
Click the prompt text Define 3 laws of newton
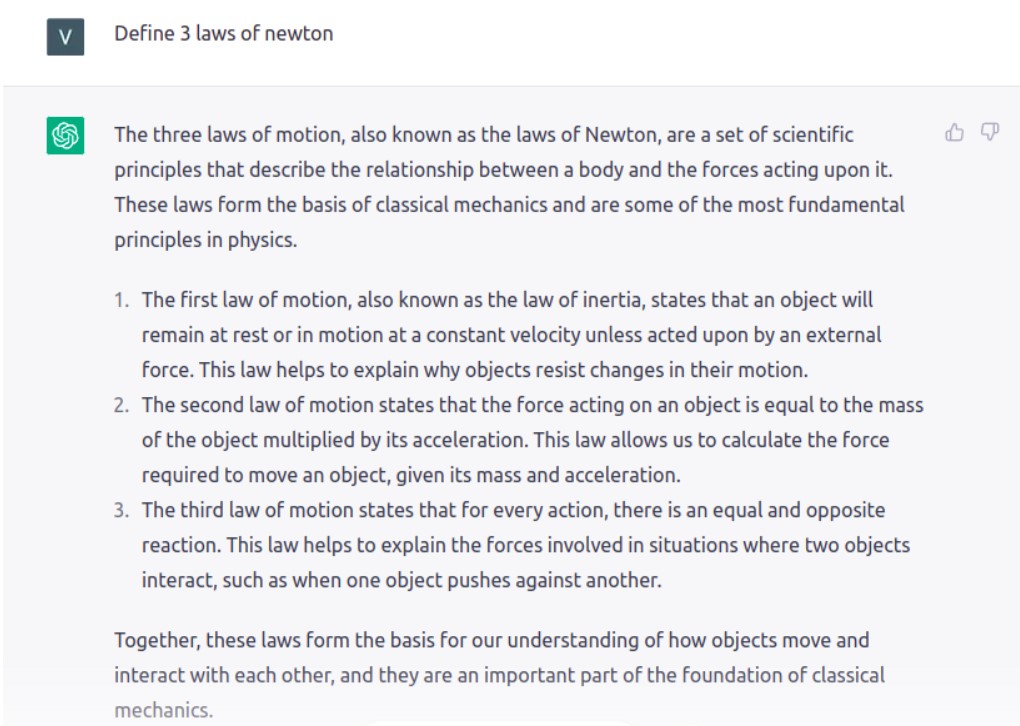224,33
